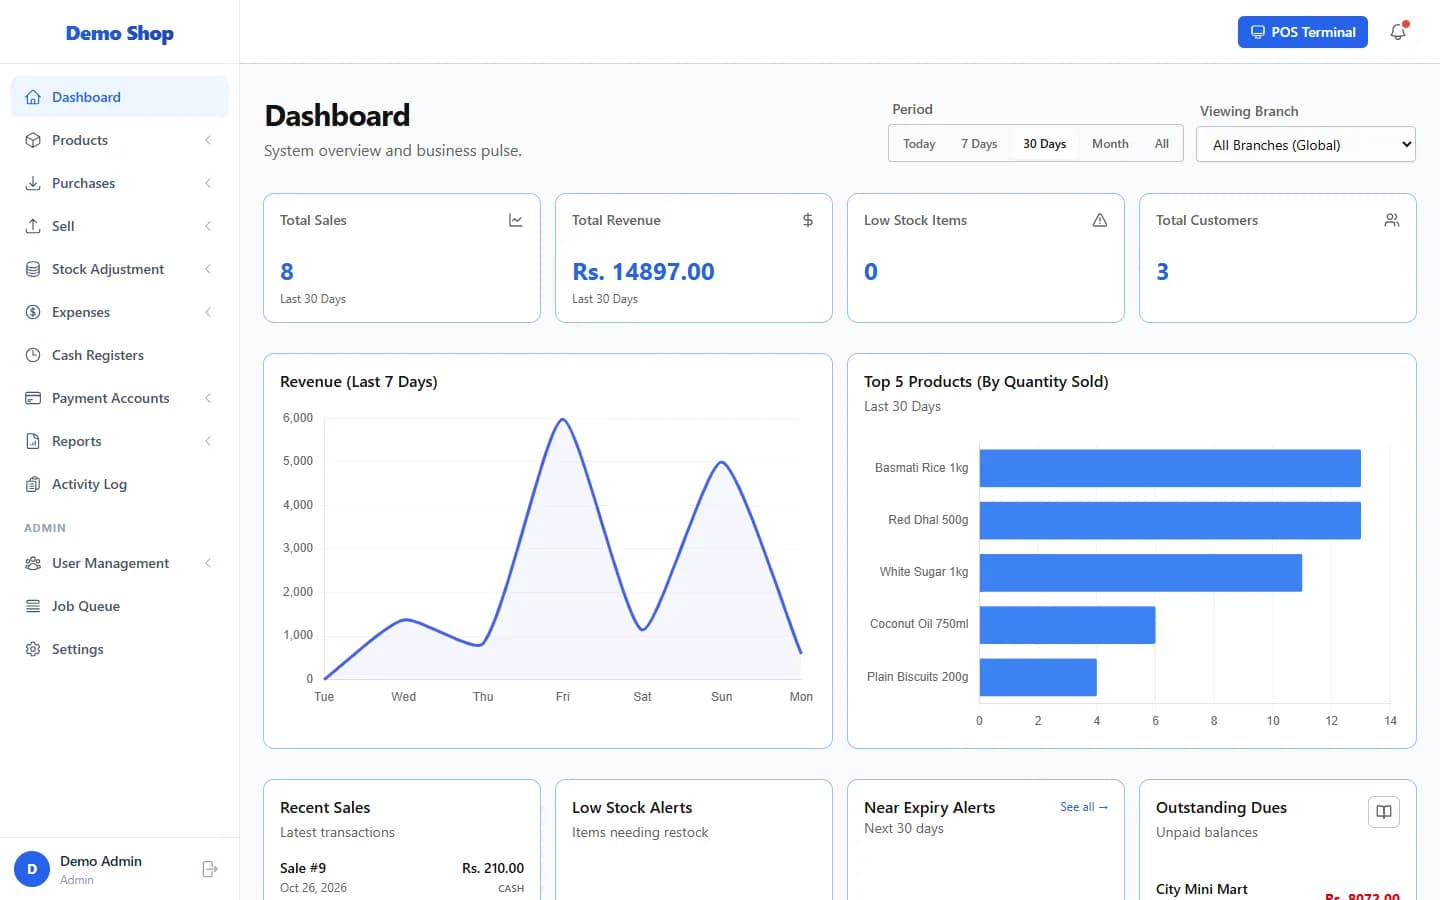Click the Dashboard home icon in sidebar
Screen dimensions: 1440x900
[x=33, y=97]
